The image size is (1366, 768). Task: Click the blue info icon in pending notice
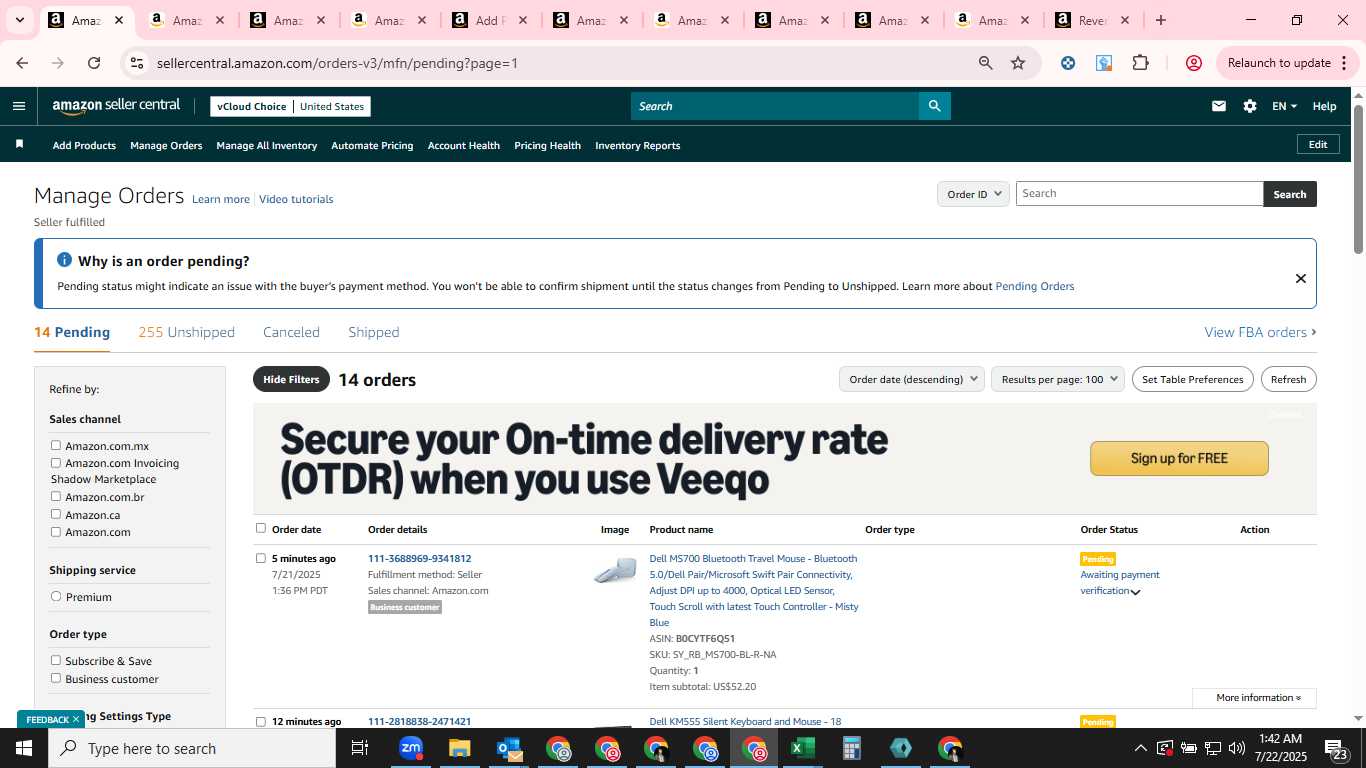tap(64, 260)
